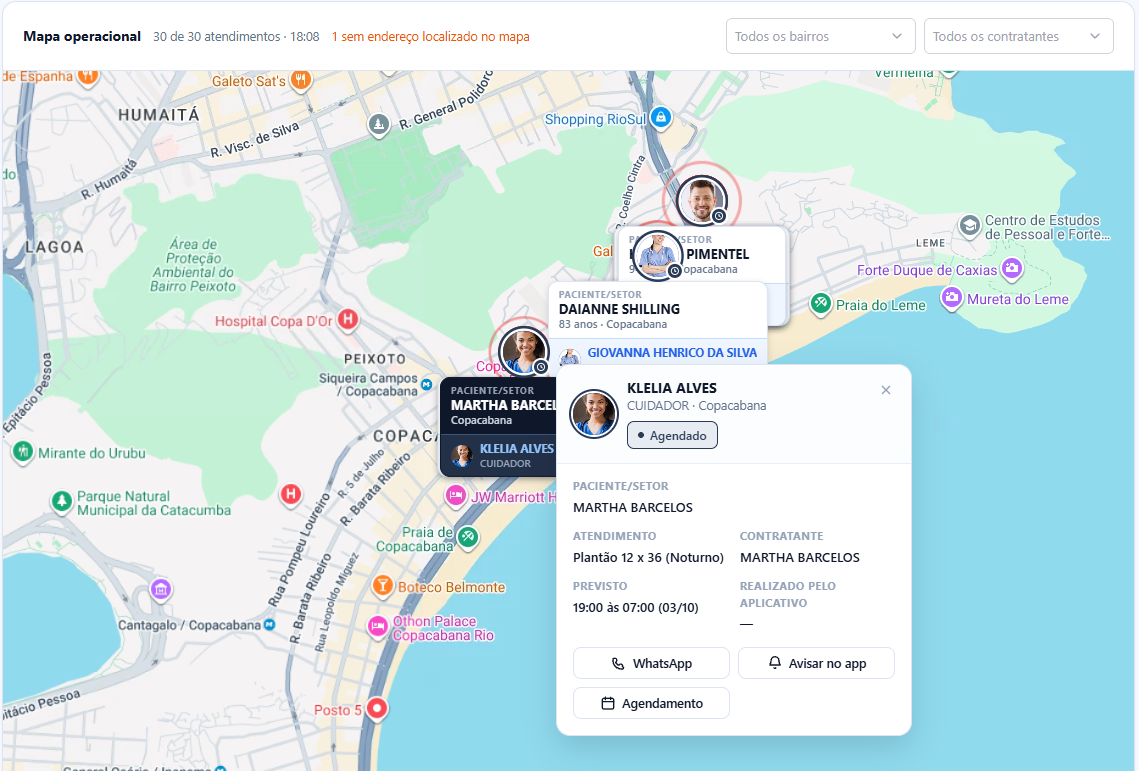Click the '83 anos · Copacabana' text
This screenshot has width=1139, height=771.
pos(612,324)
